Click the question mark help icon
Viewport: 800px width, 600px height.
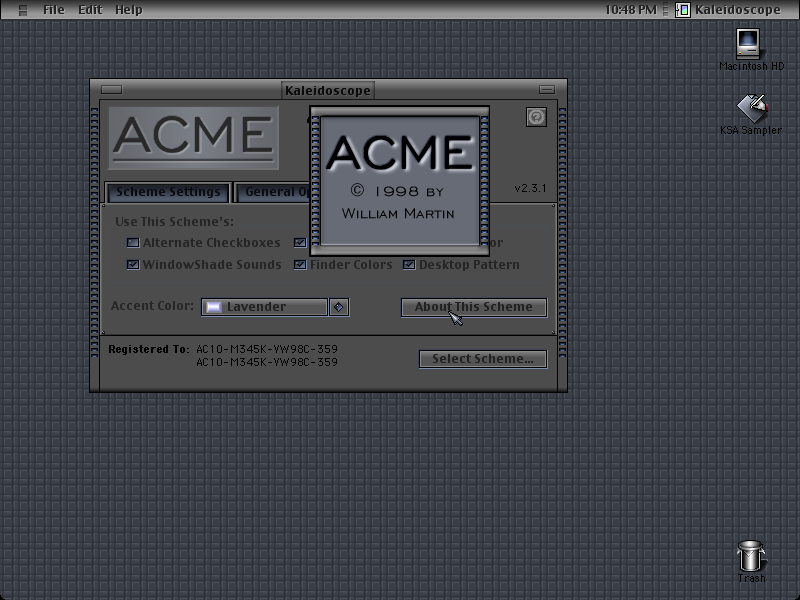tap(536, 117)
